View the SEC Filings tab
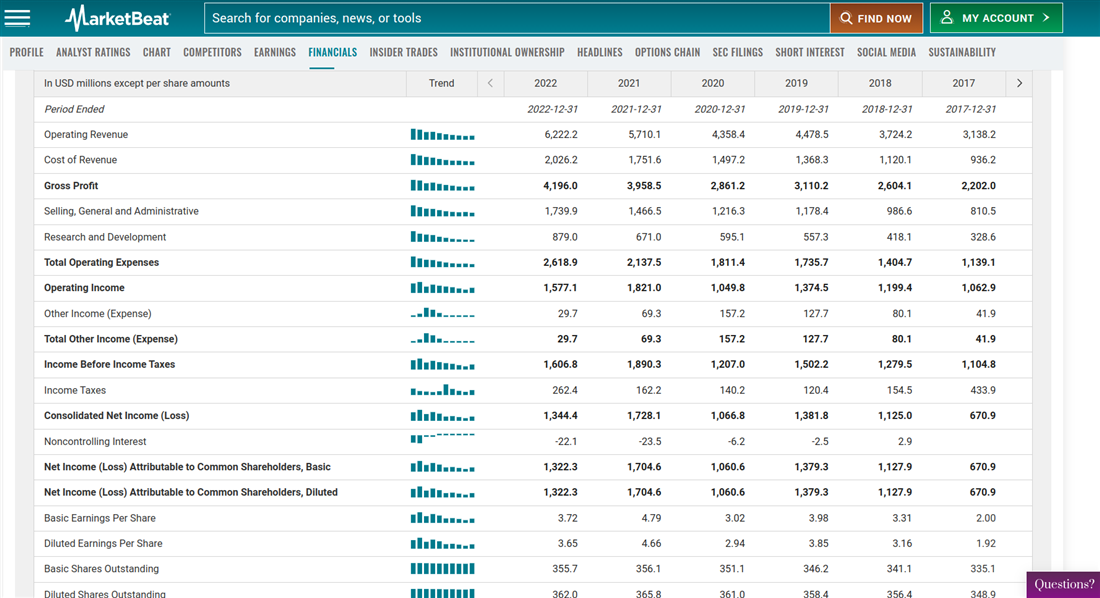The width and height of the screenshot is (1100, 598). [x=737, y=52]
